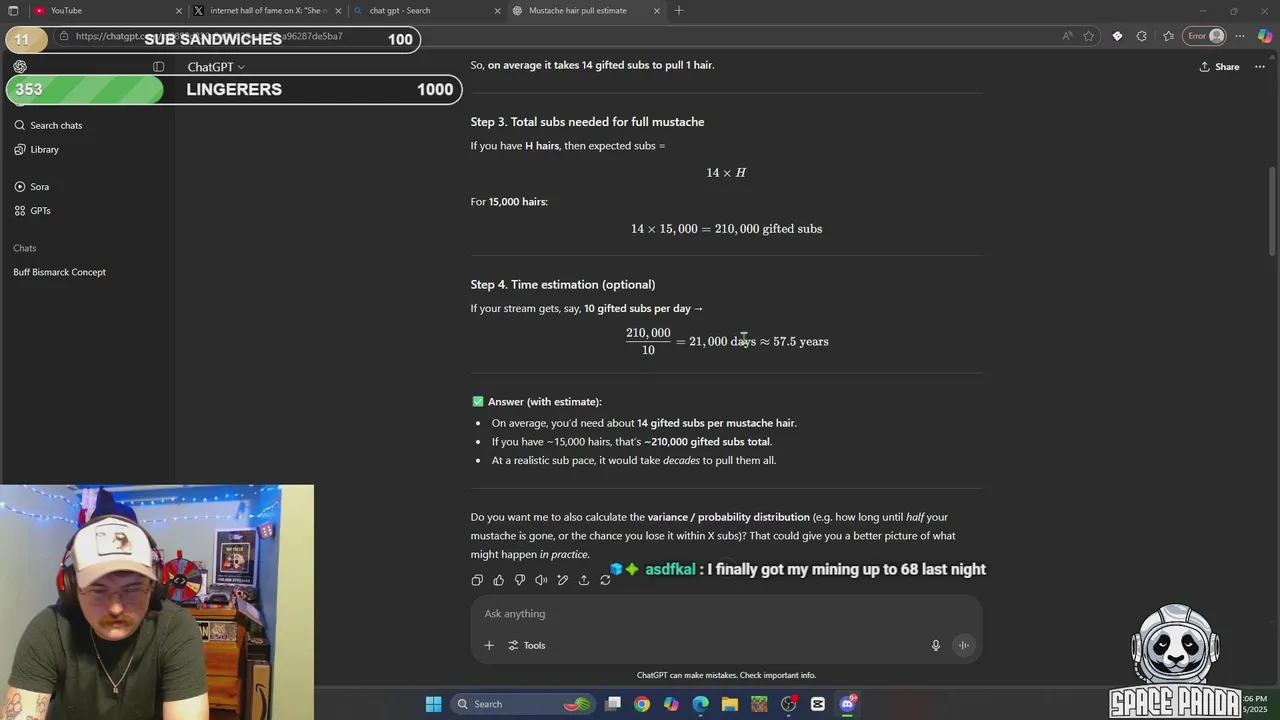Switch to chat gpt - Search tab
This screenshot has width=1280, height=720.
point(427,11)
